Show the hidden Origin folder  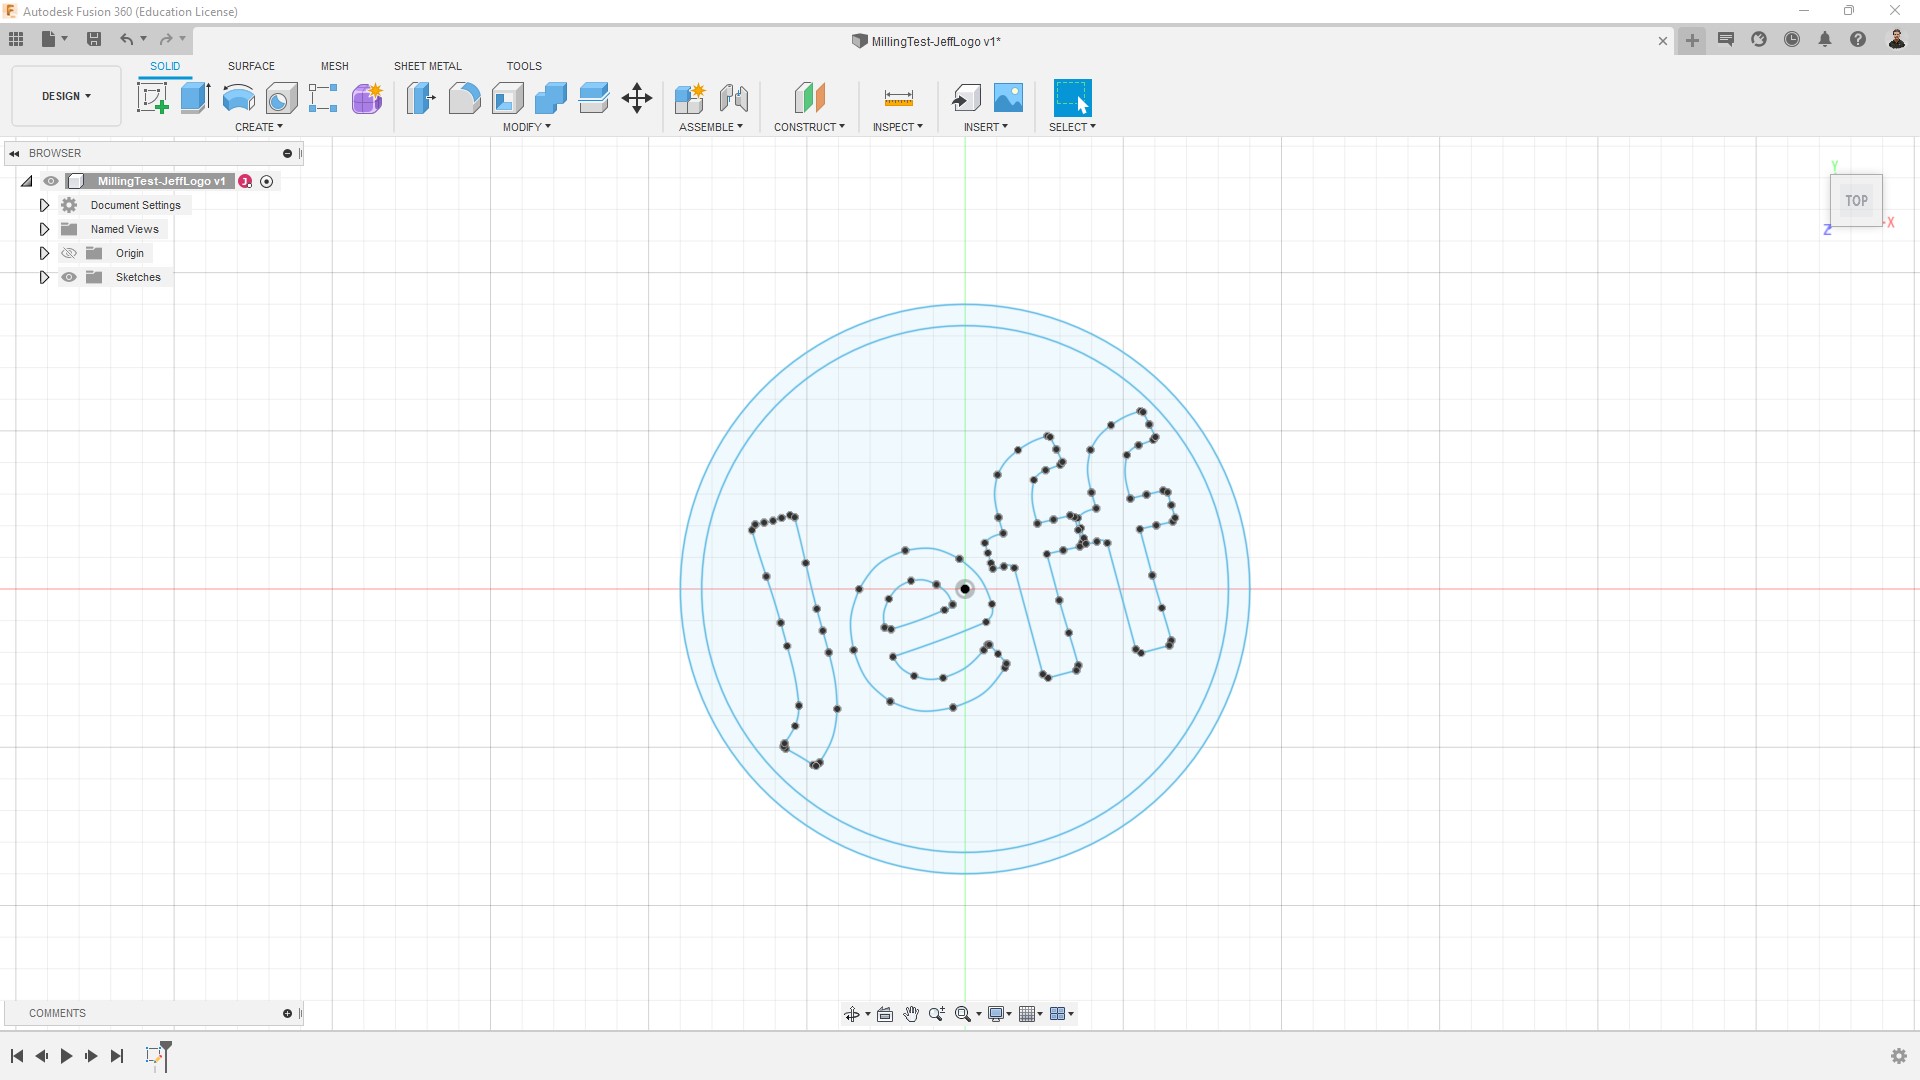(x=69, y=253)
